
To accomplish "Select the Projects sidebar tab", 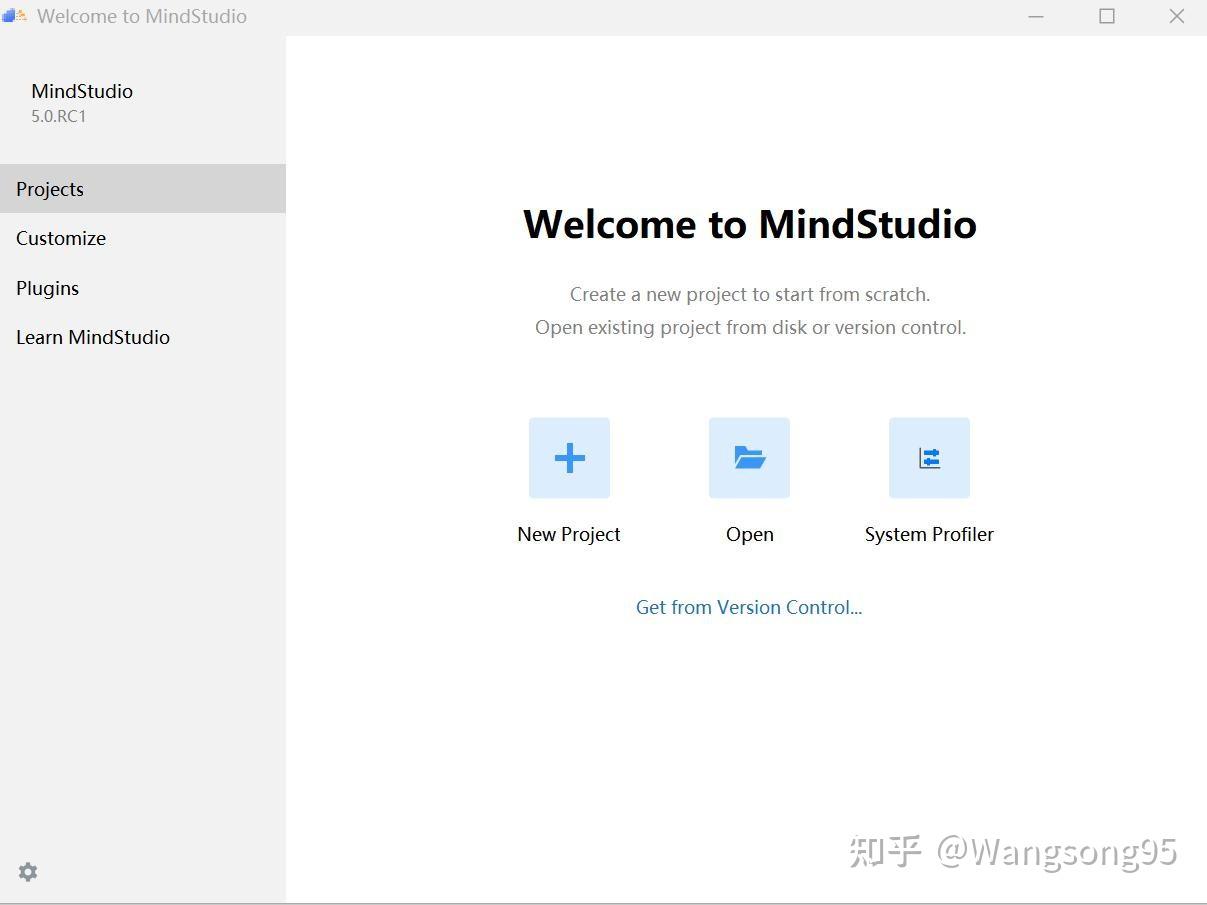I will click(143, 189).
